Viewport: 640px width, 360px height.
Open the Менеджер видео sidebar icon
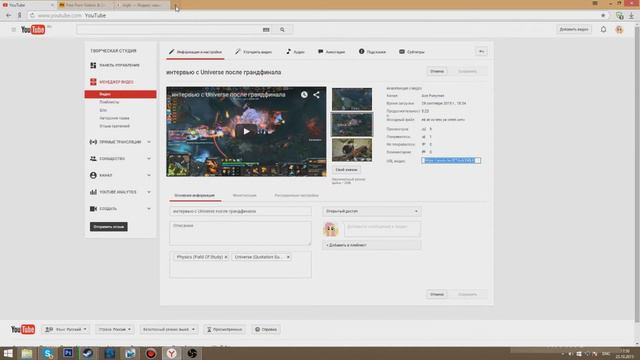click(93, 82)
